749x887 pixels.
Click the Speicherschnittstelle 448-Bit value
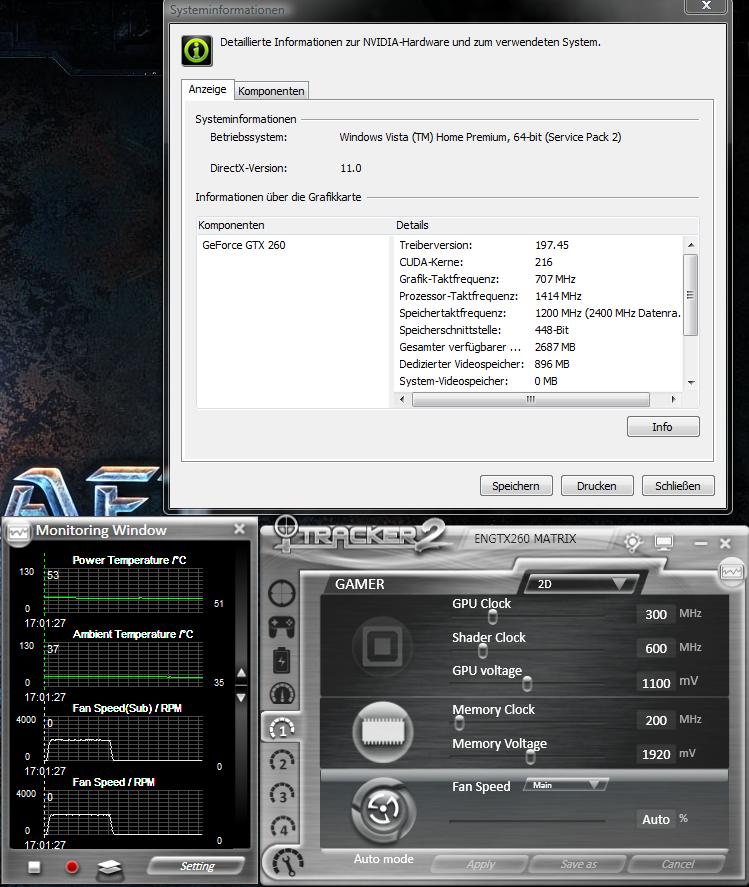click(x=552, y=330)
